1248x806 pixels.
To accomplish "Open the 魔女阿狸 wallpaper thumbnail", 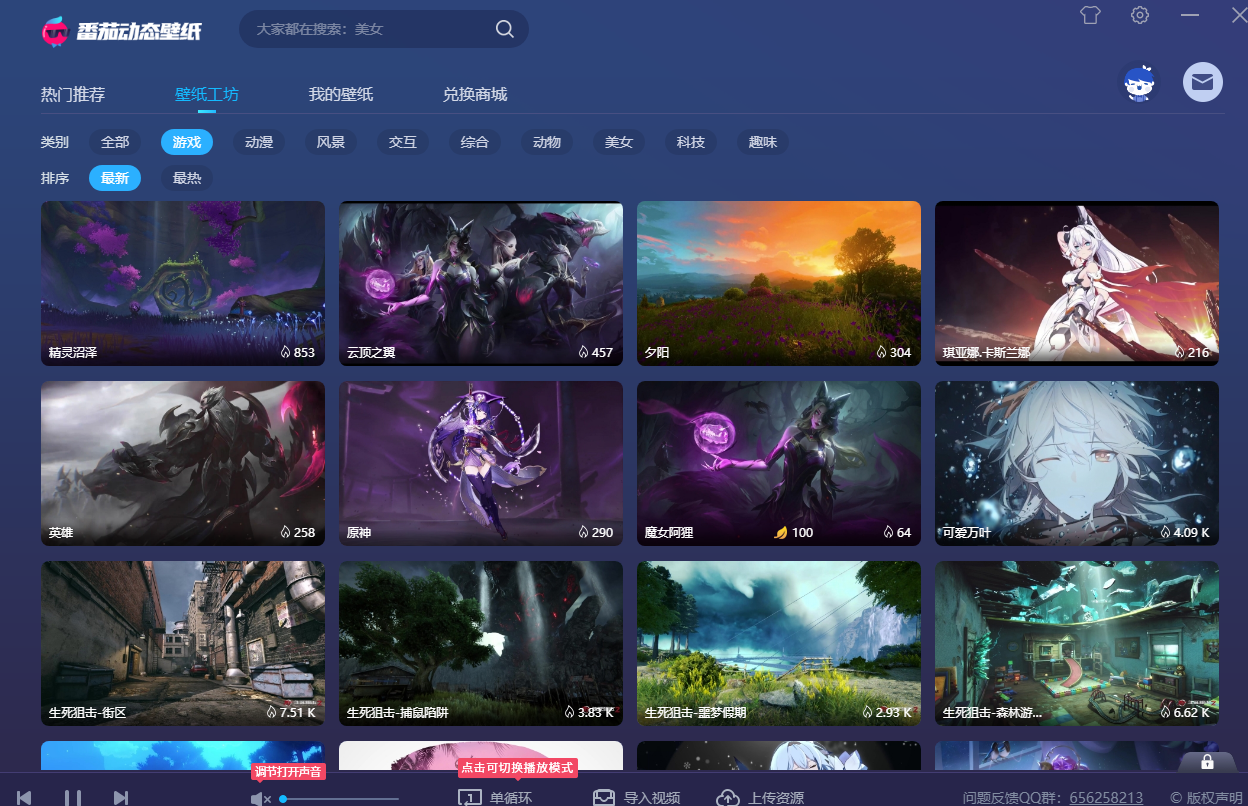I will point(779,463).
